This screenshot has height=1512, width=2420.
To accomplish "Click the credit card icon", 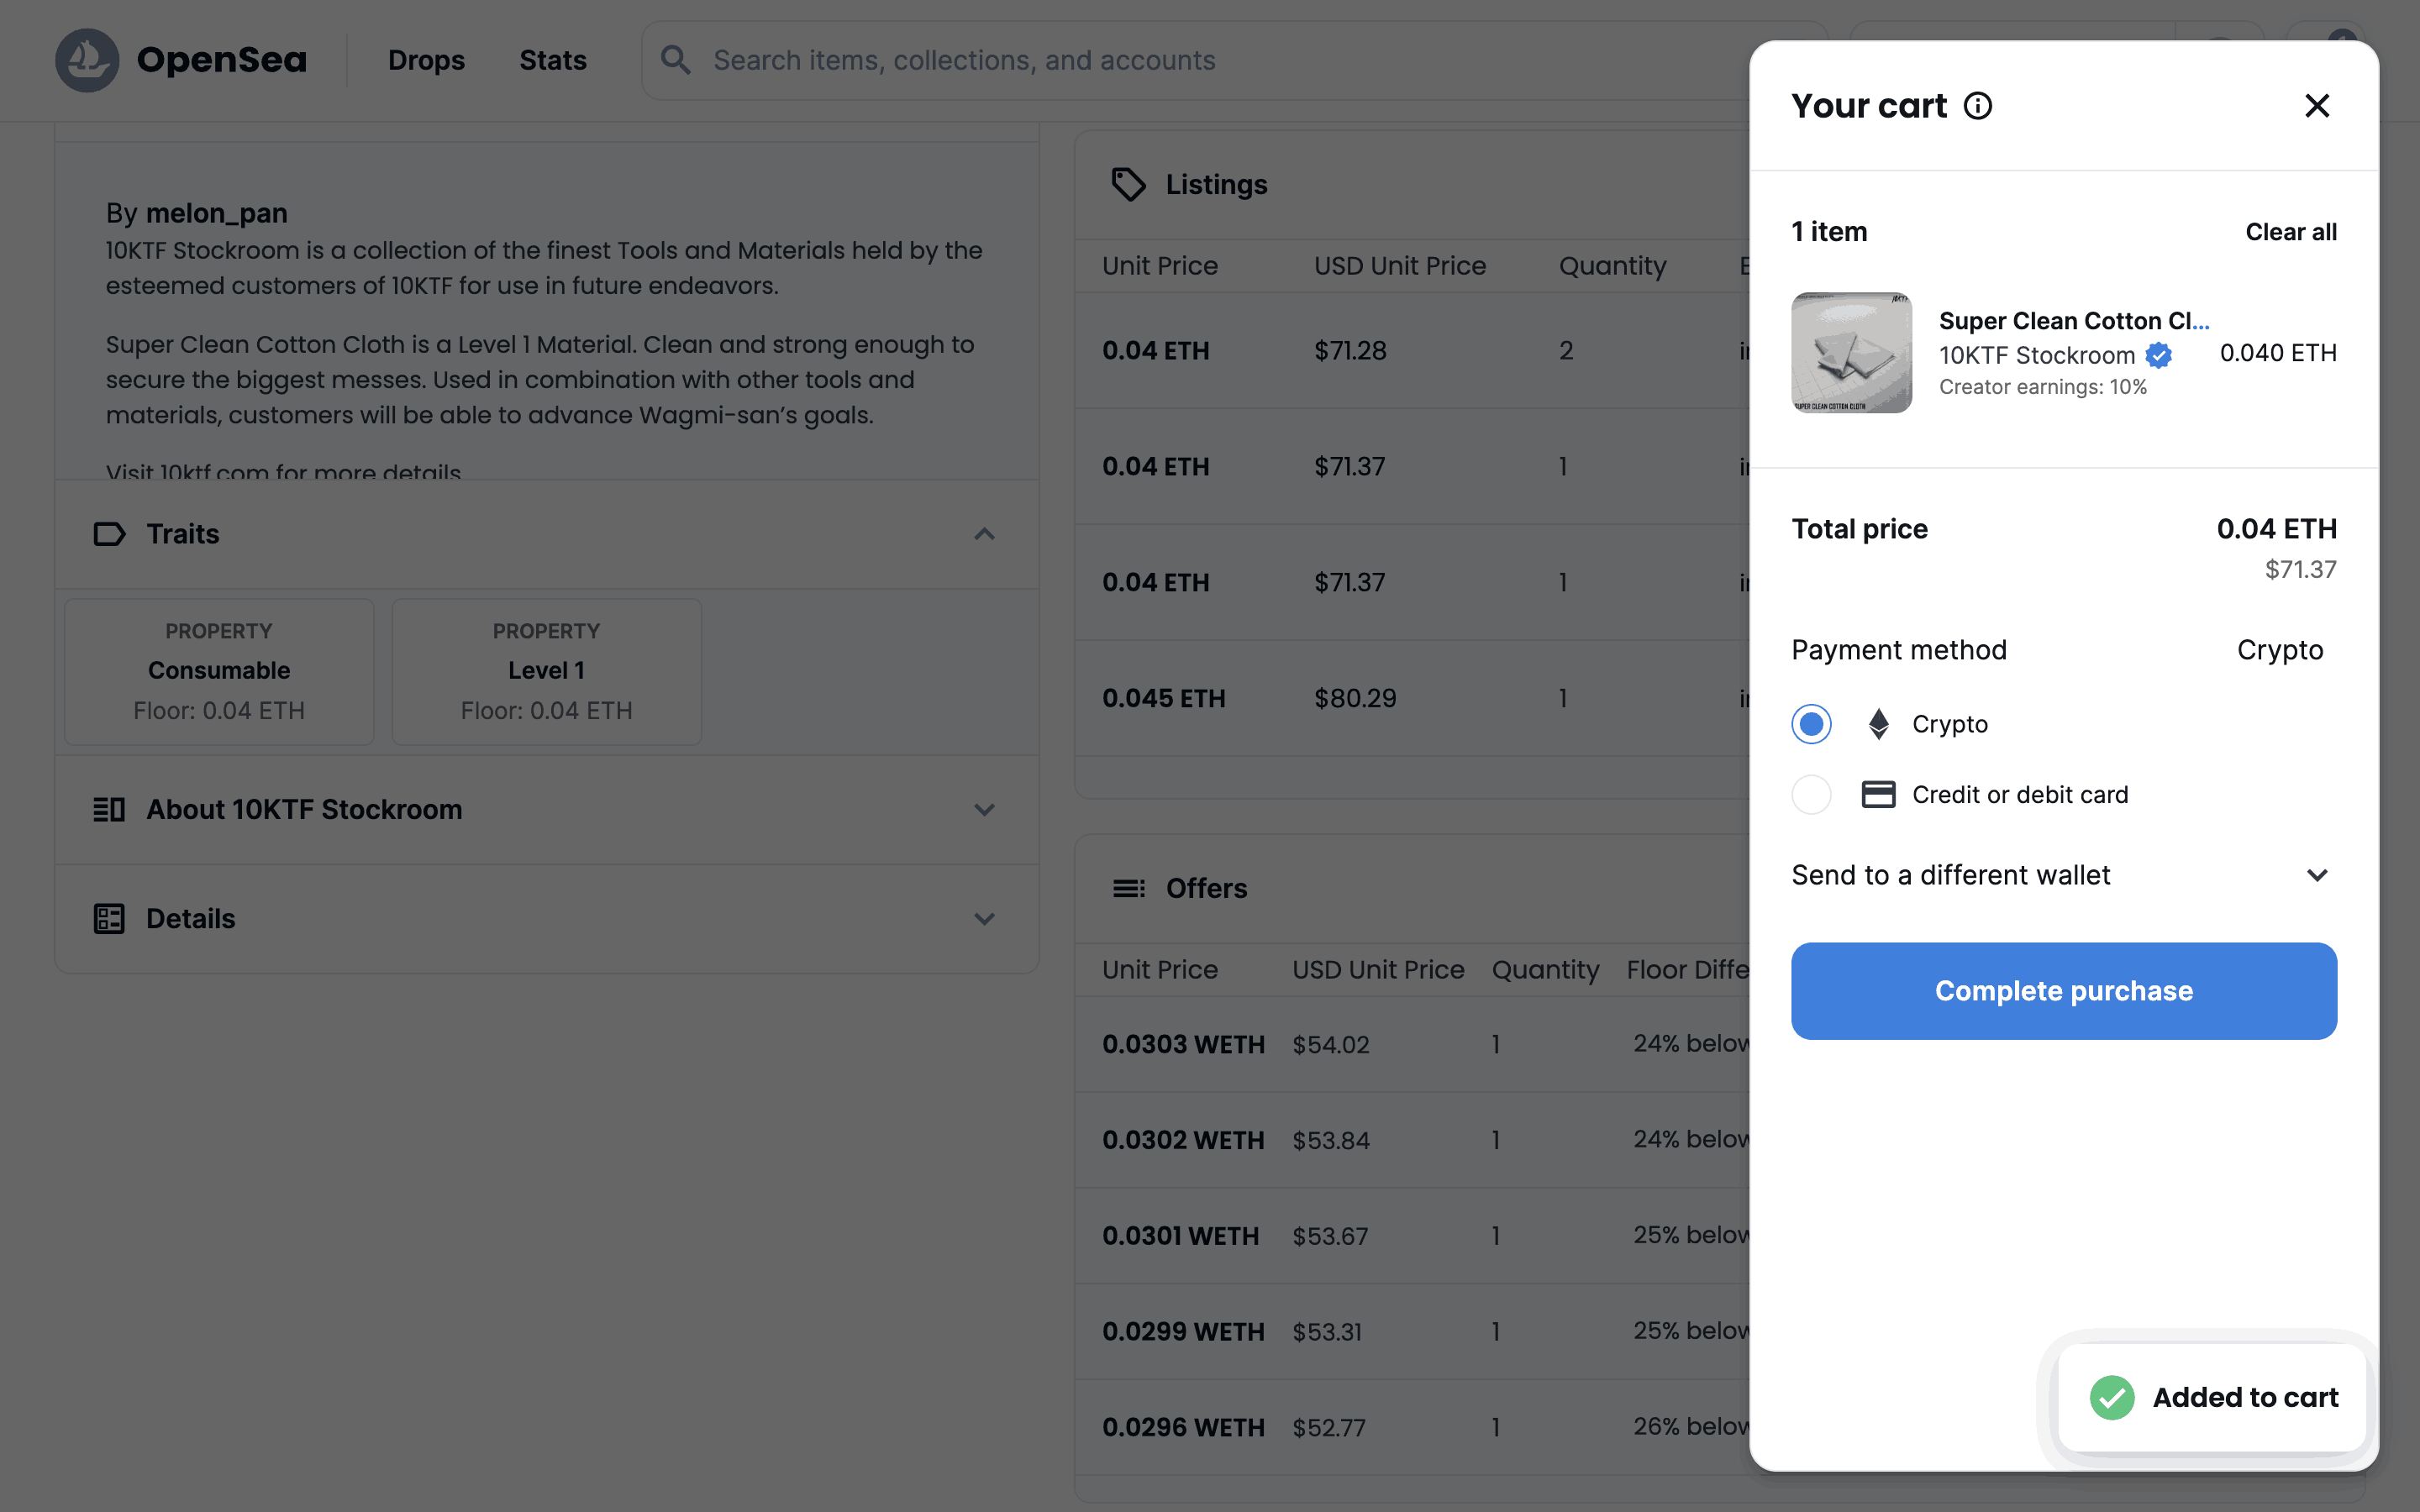I will point(1878,794).
